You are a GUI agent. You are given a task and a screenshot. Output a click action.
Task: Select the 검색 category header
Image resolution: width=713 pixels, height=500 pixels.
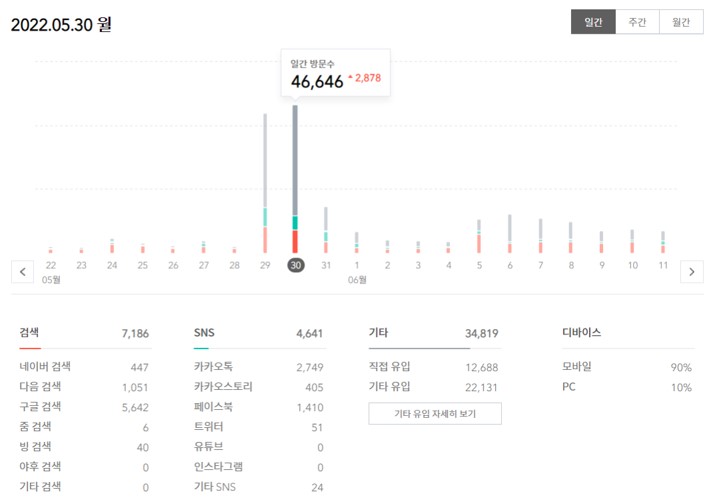(x=29, y=332)
